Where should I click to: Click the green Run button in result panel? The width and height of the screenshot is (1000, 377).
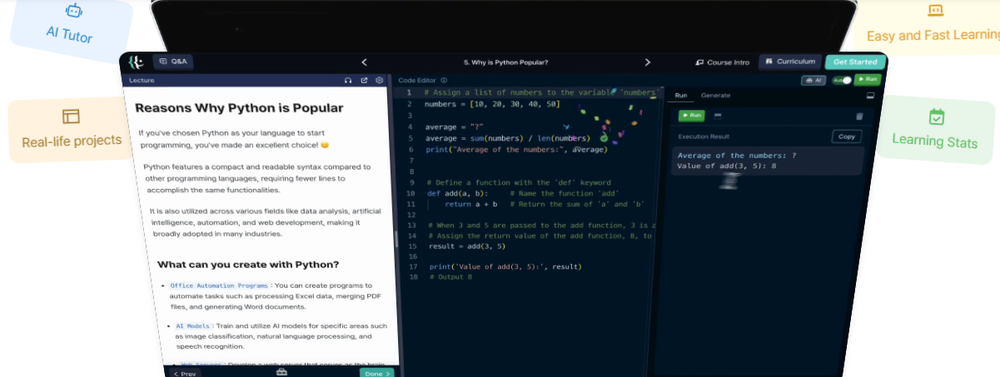[691, 115]
